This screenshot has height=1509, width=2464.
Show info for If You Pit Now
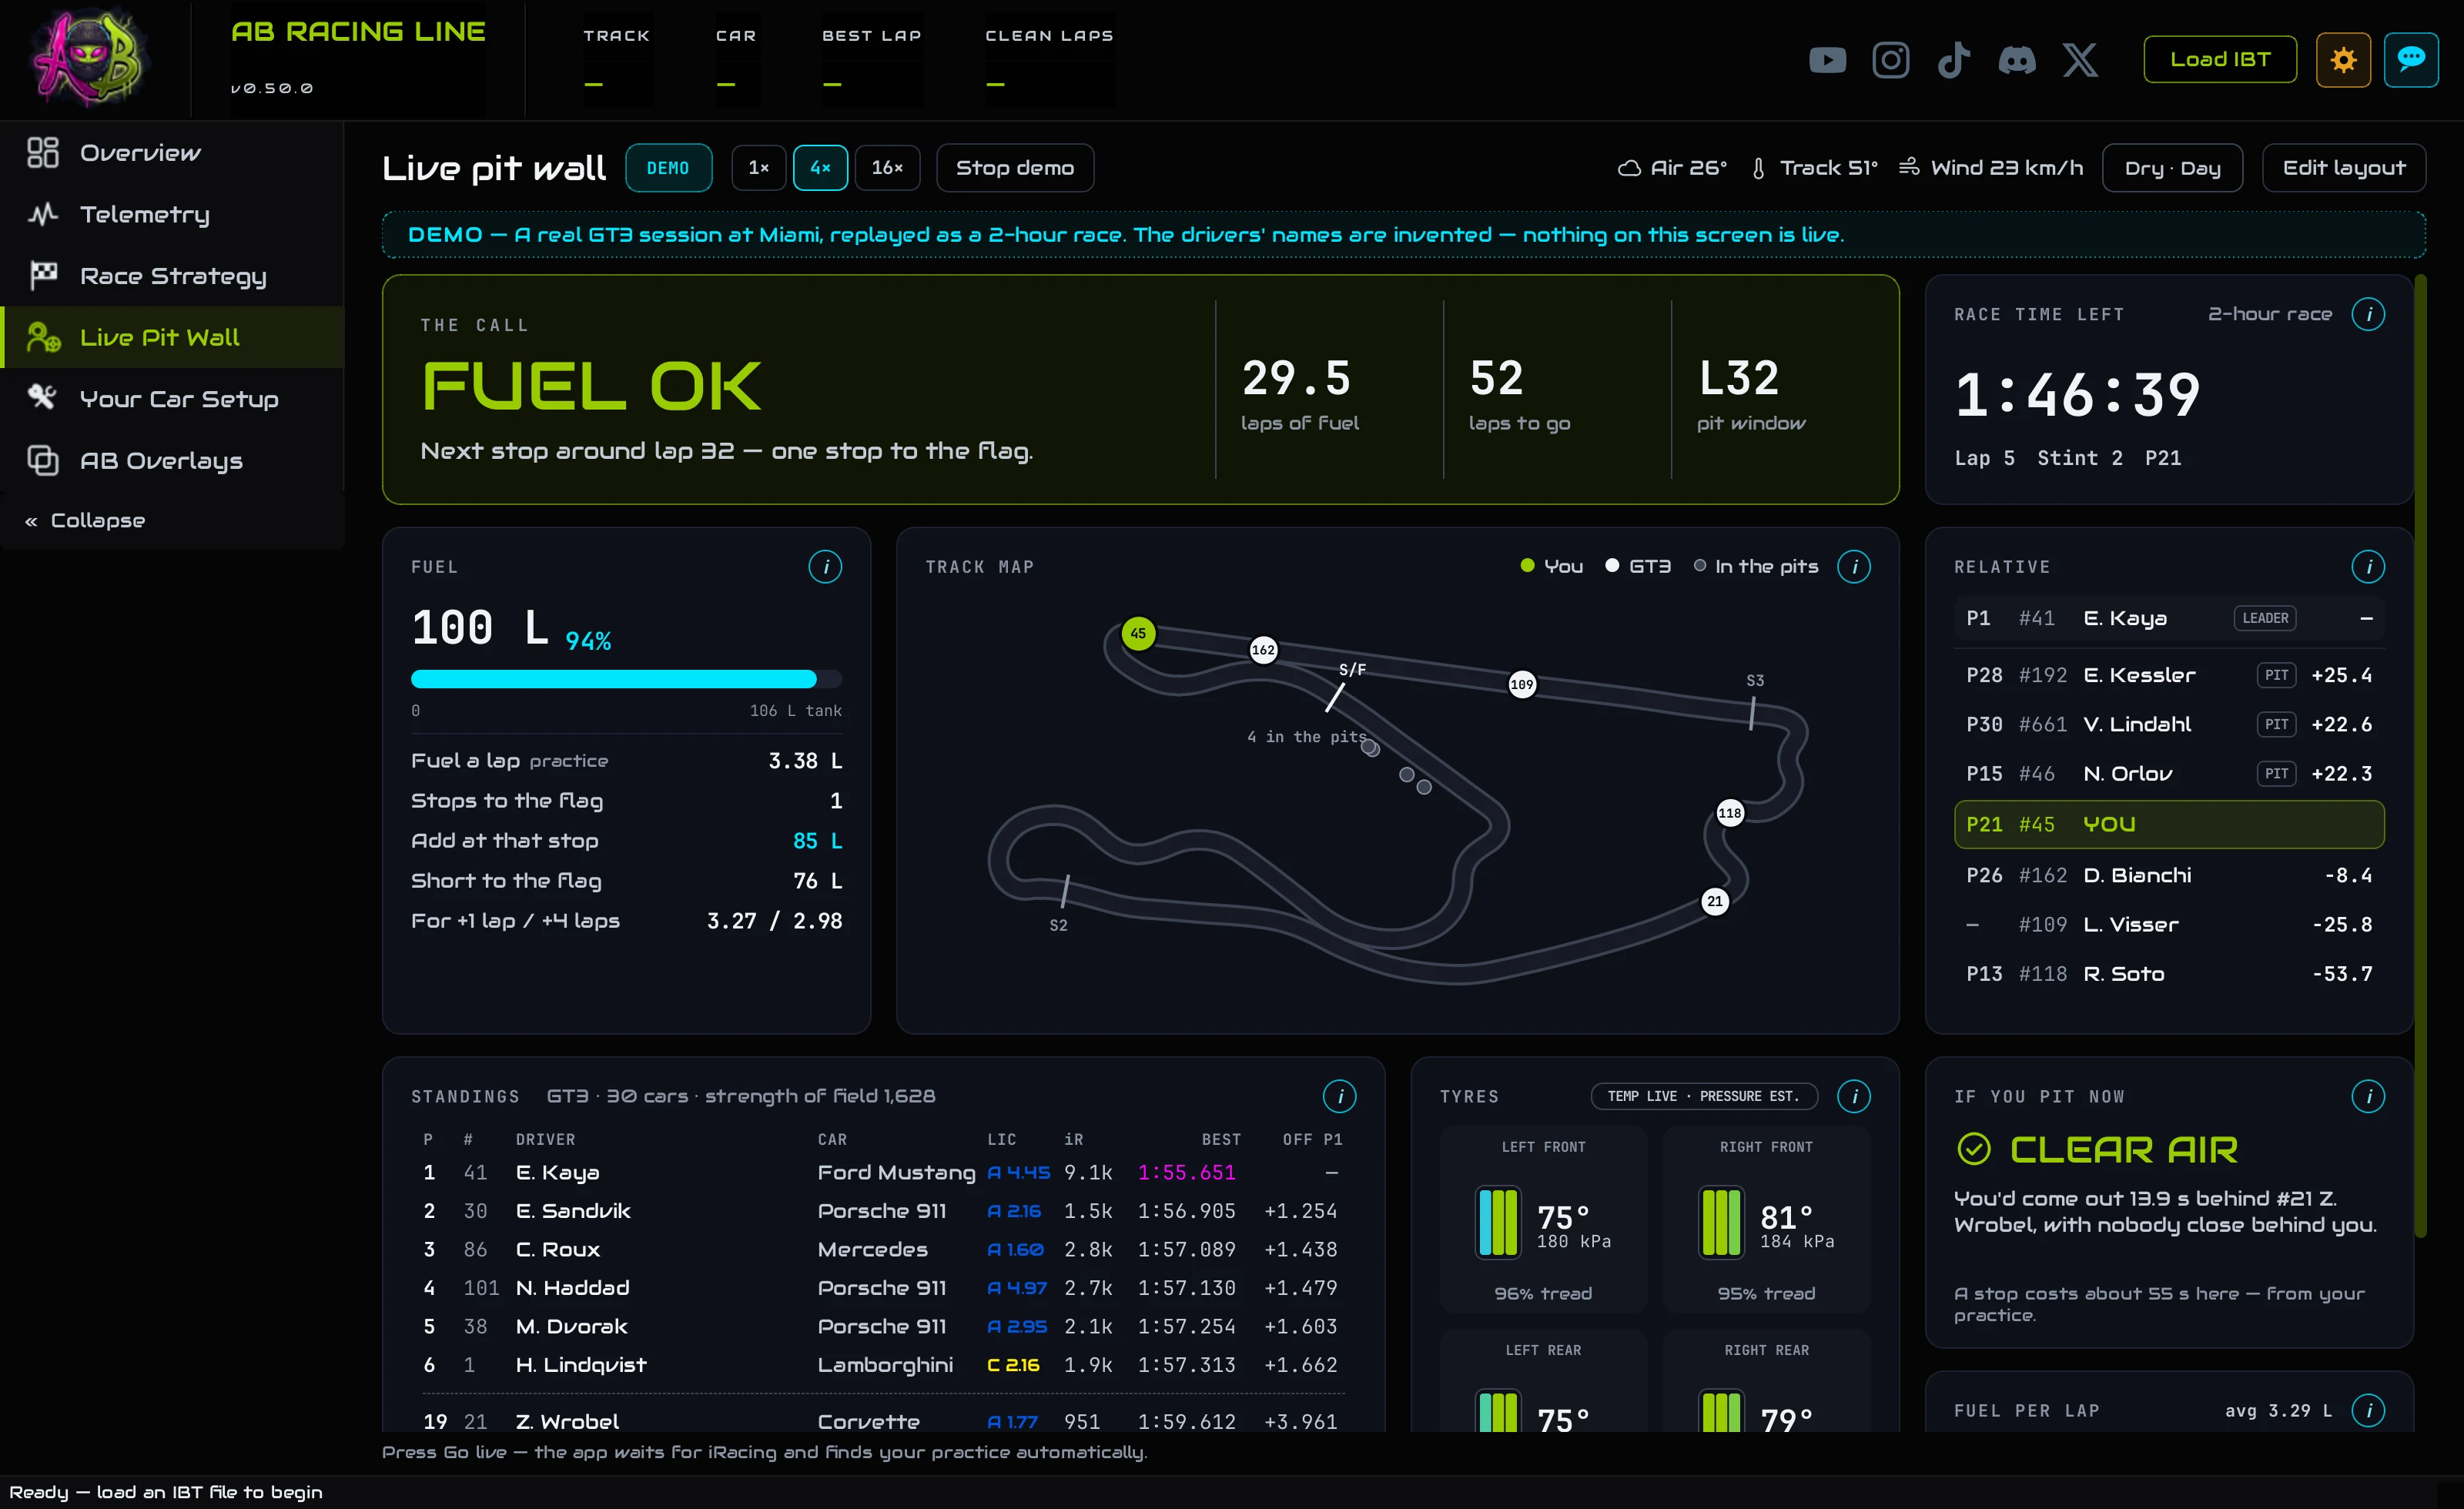2368,1096
